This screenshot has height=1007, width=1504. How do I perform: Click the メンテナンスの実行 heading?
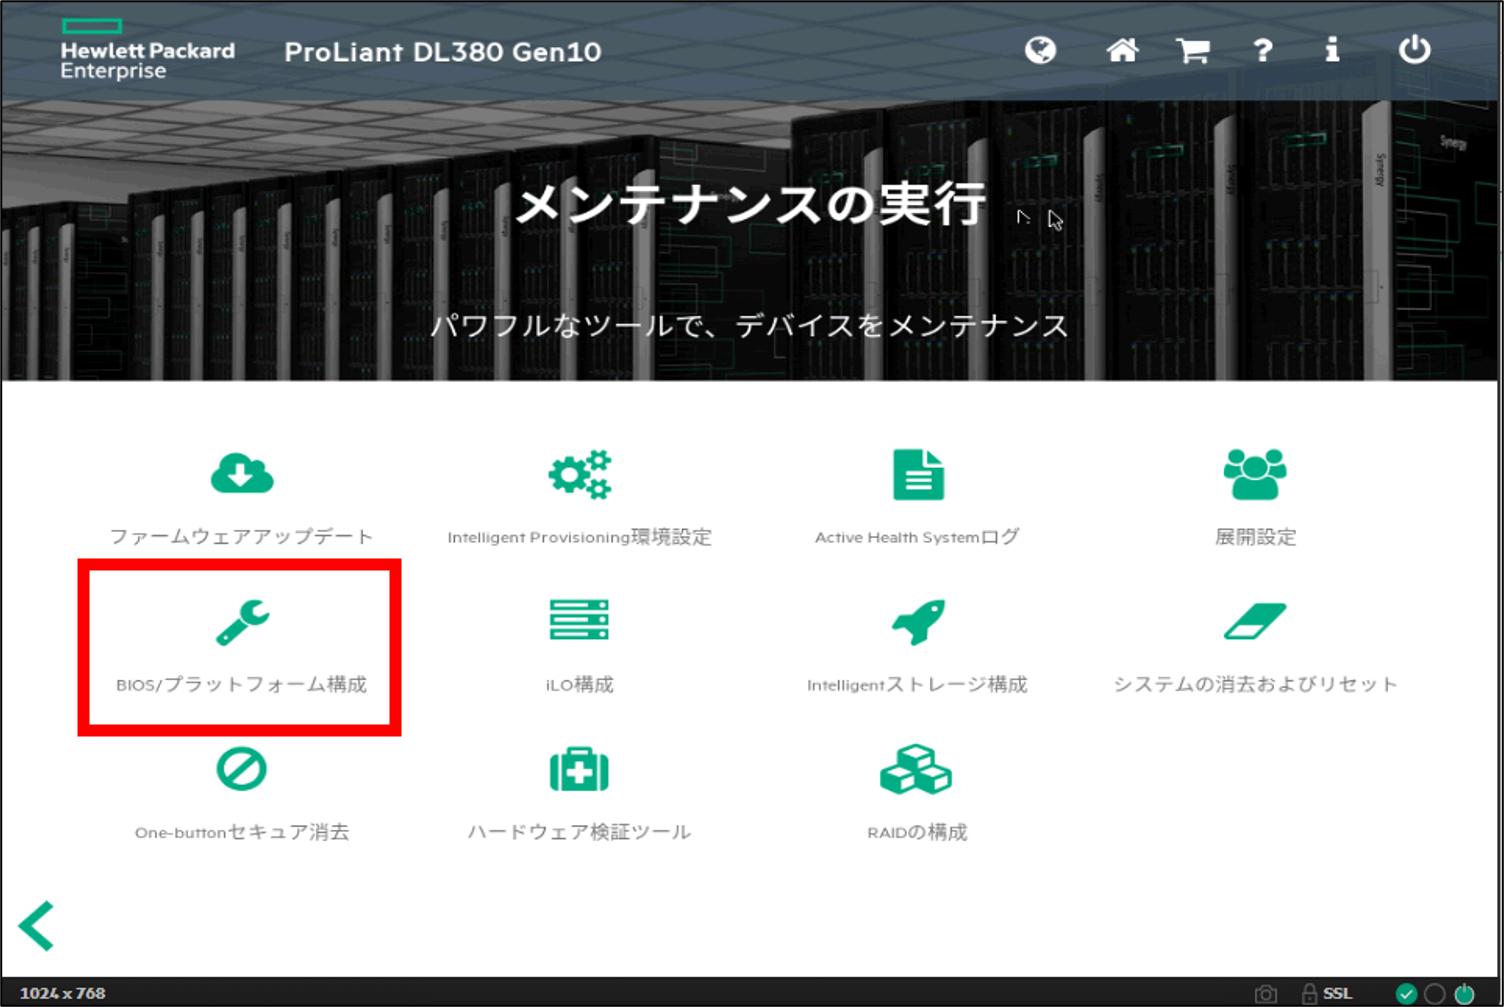click(751, 204)
